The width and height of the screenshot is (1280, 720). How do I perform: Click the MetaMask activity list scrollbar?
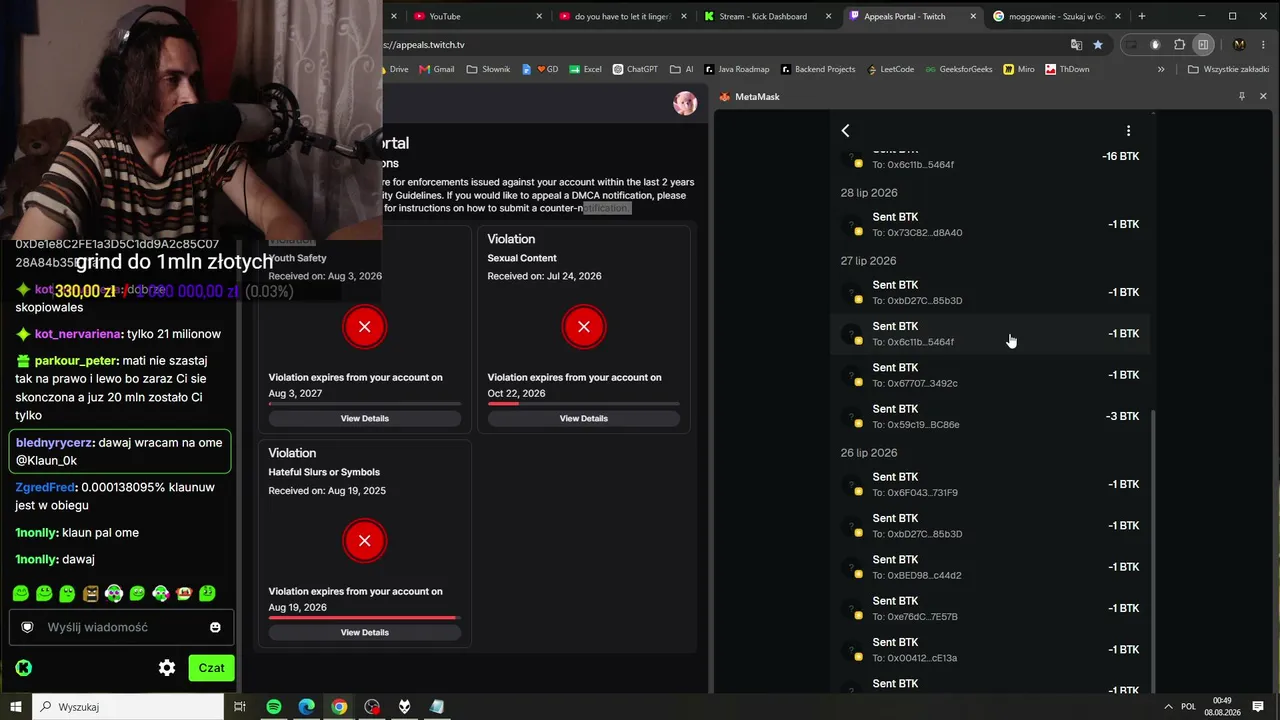(x=1154, y=550)
